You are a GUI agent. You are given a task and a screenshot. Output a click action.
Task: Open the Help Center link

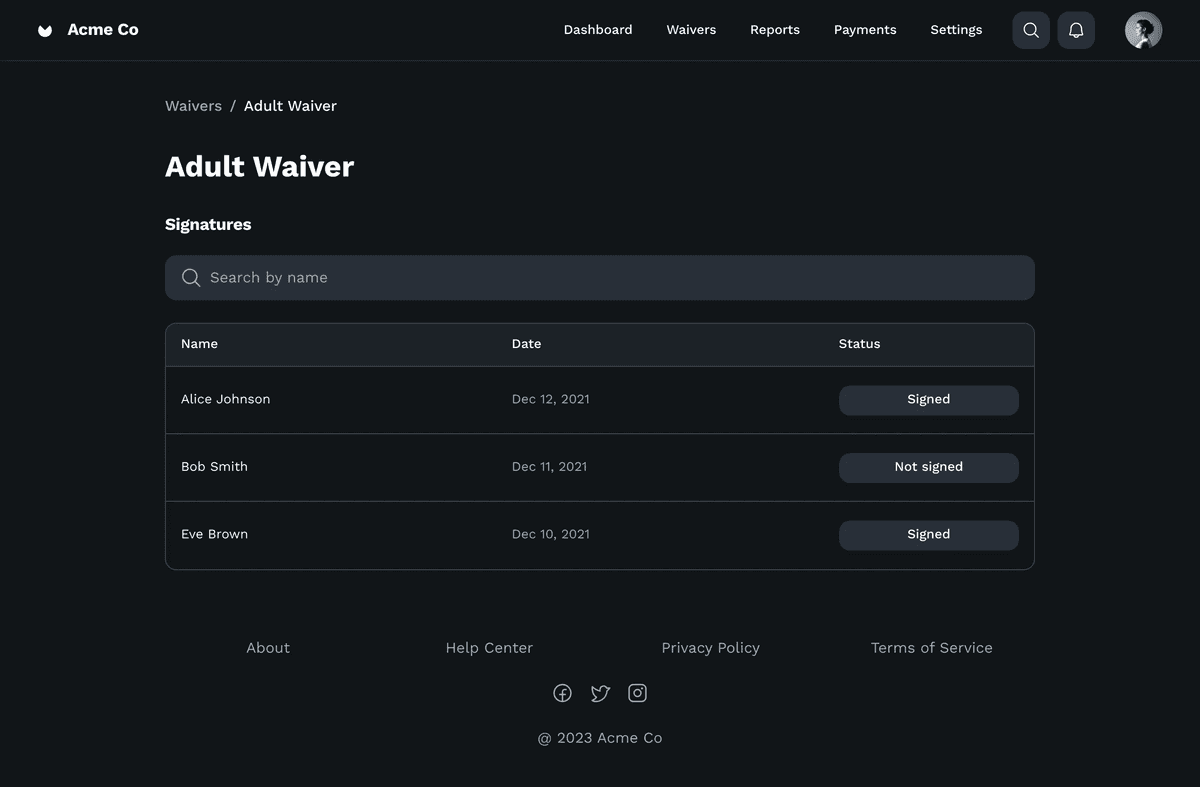(x=489, y=647)
